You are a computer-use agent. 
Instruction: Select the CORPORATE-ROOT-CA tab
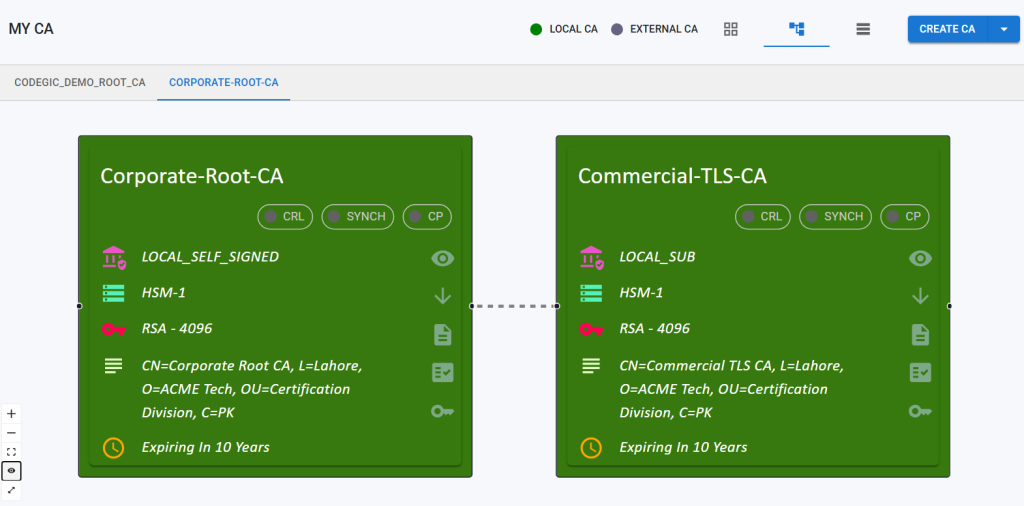[x=224, y=82]
